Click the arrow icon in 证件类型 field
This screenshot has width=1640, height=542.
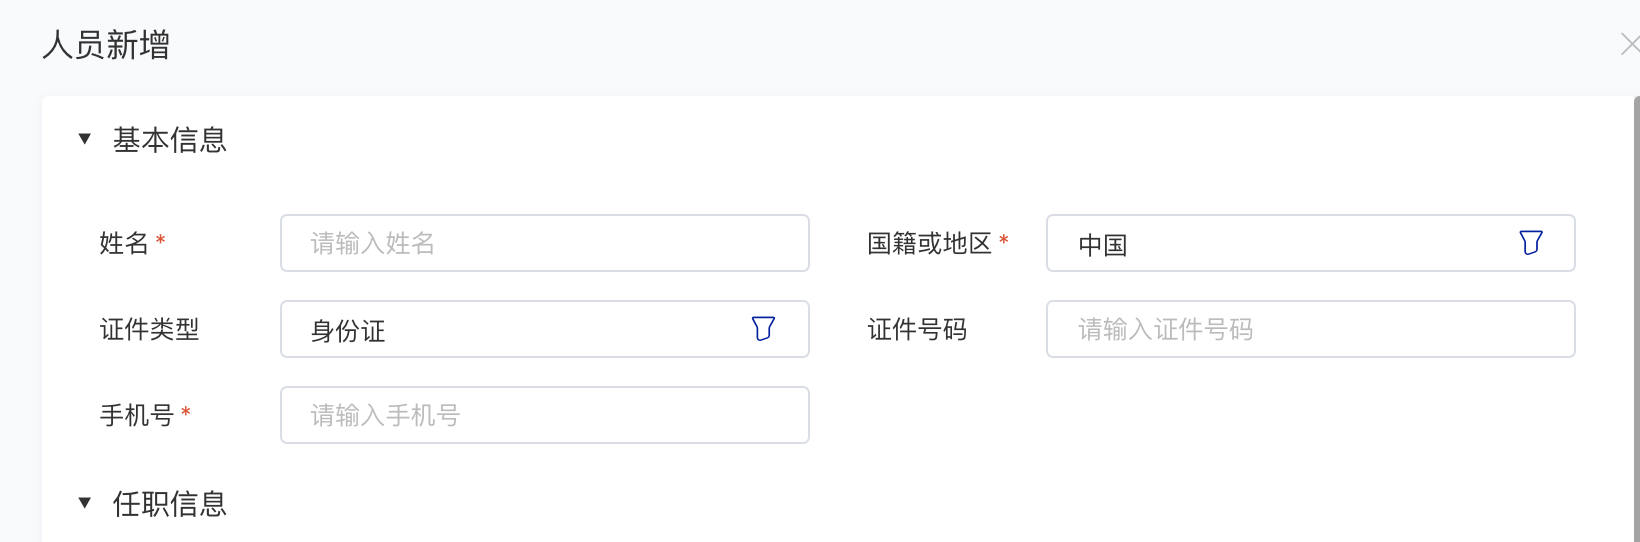[763, 329]
